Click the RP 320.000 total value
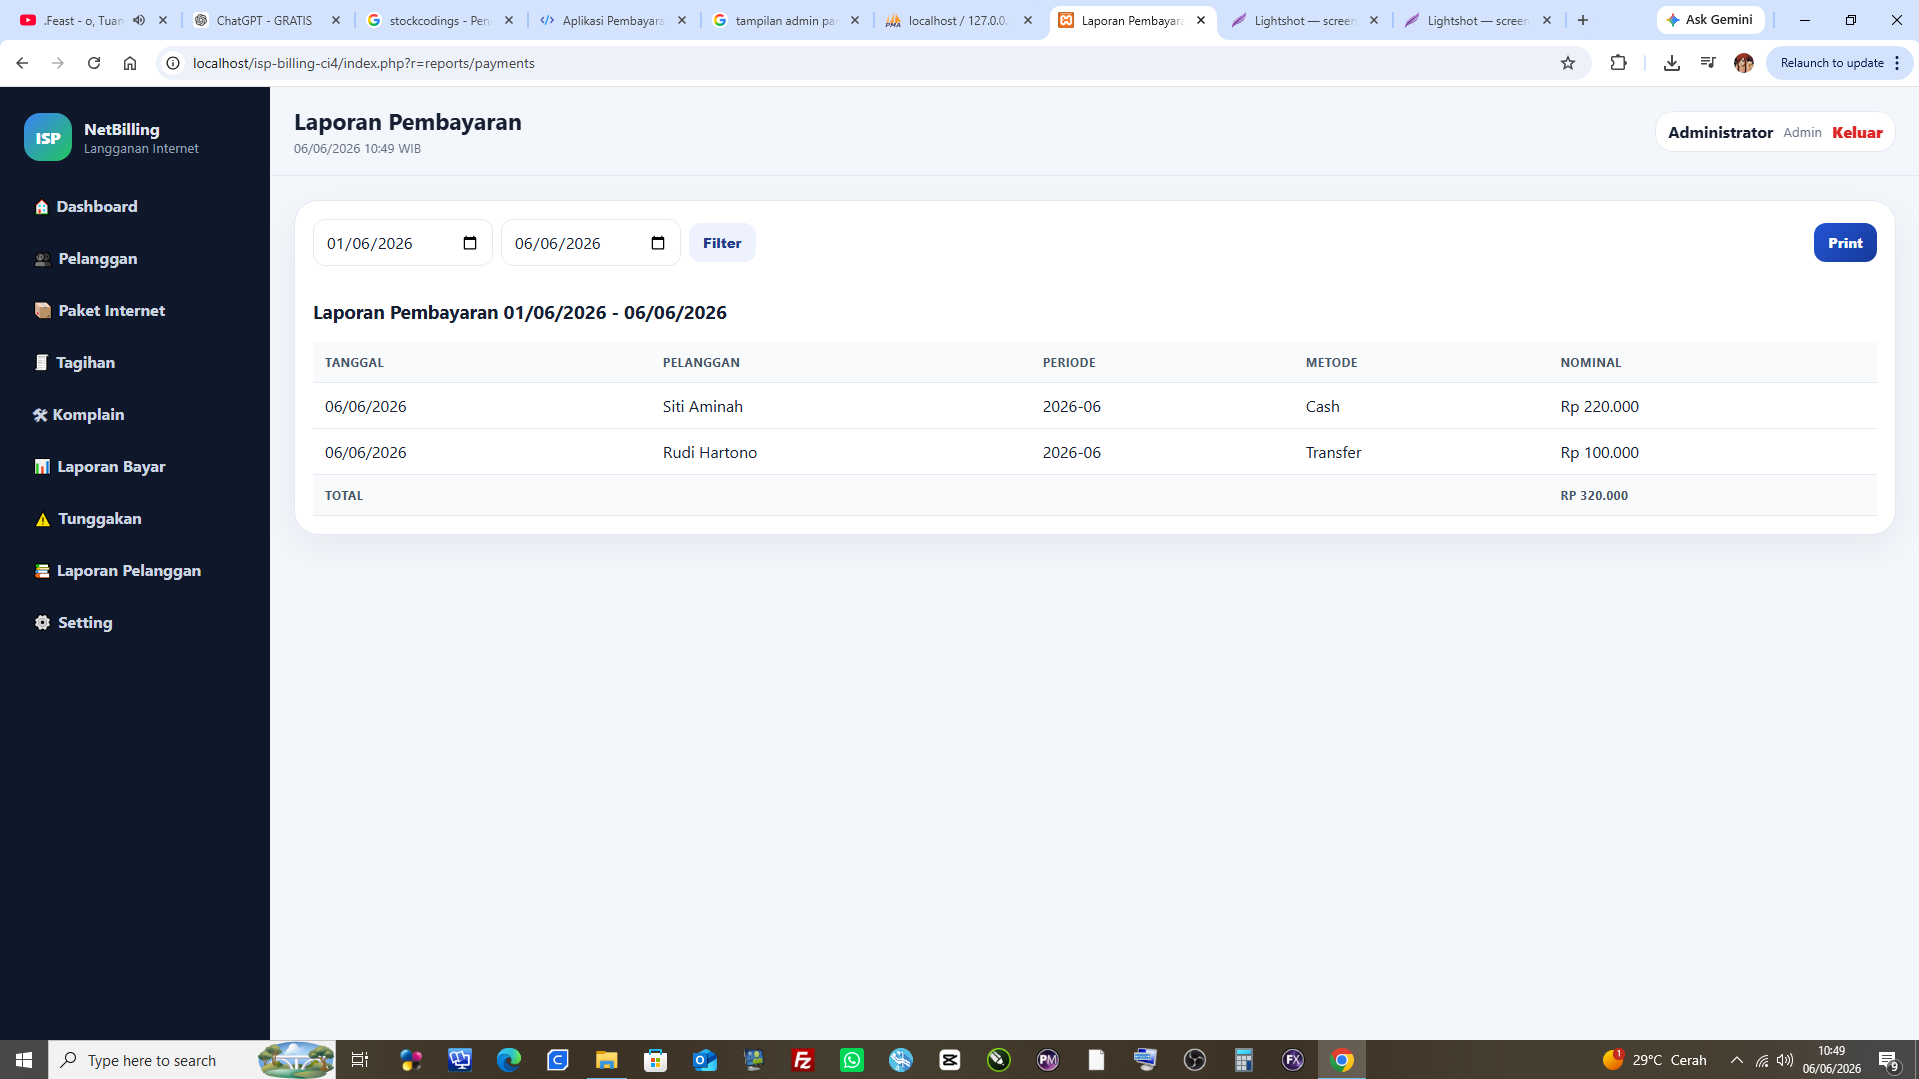The image size is (1919, 1079). [x=1594, y=495]
